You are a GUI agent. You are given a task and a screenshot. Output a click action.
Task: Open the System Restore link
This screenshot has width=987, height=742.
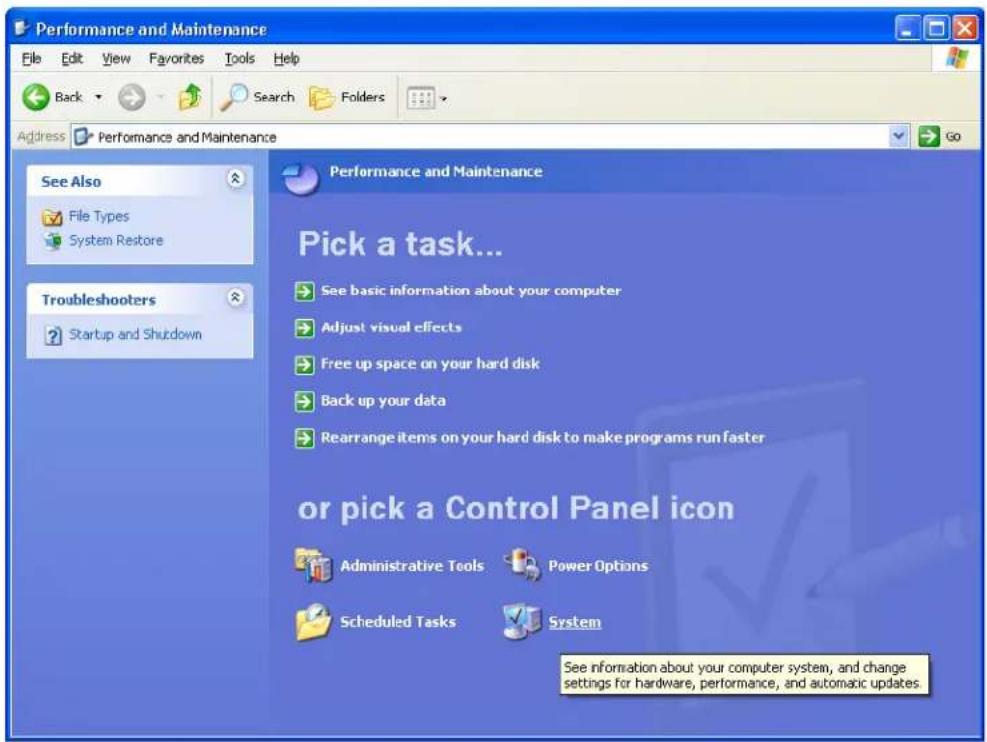pos(116,240)
